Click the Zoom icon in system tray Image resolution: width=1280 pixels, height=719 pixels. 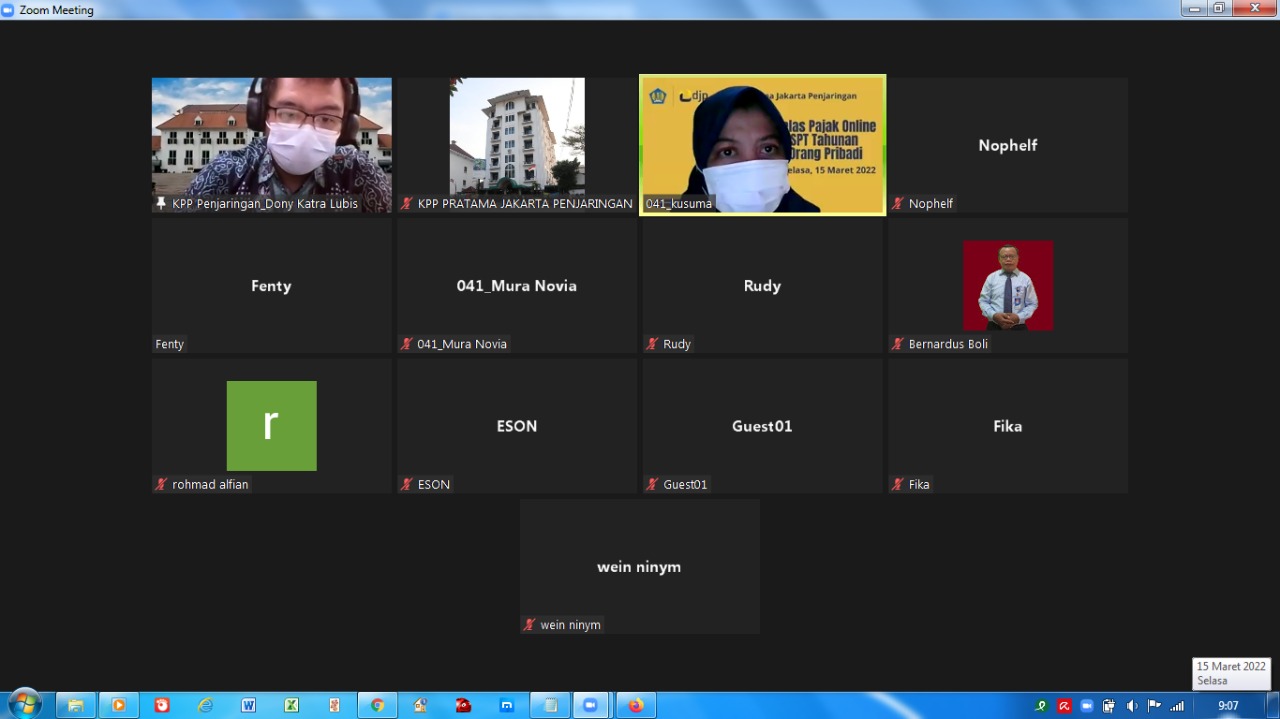point(1087,706)
